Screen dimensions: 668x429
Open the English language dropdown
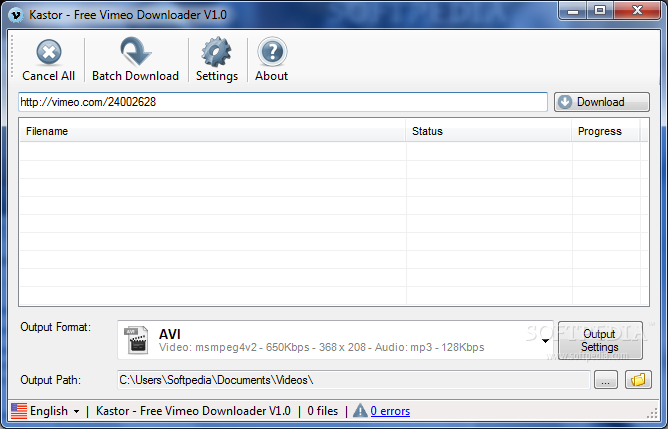[x=55, y=411]
